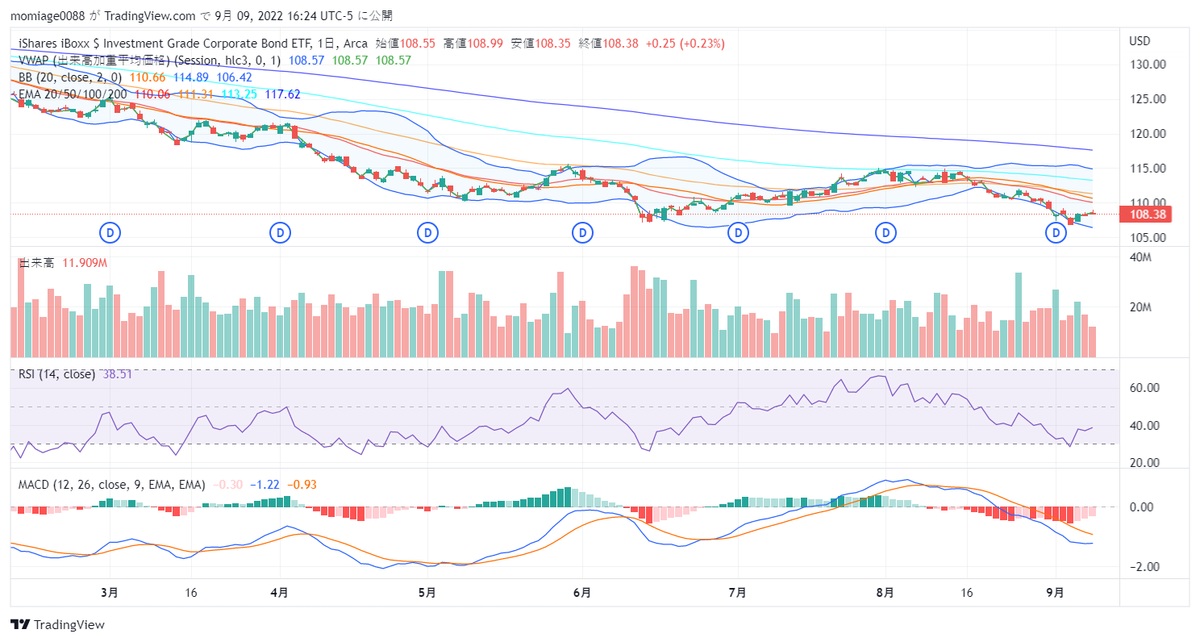Click the 6月 label on time axis
The width and height of the screenshot is (1200, 642).
[x=583, y=592]
